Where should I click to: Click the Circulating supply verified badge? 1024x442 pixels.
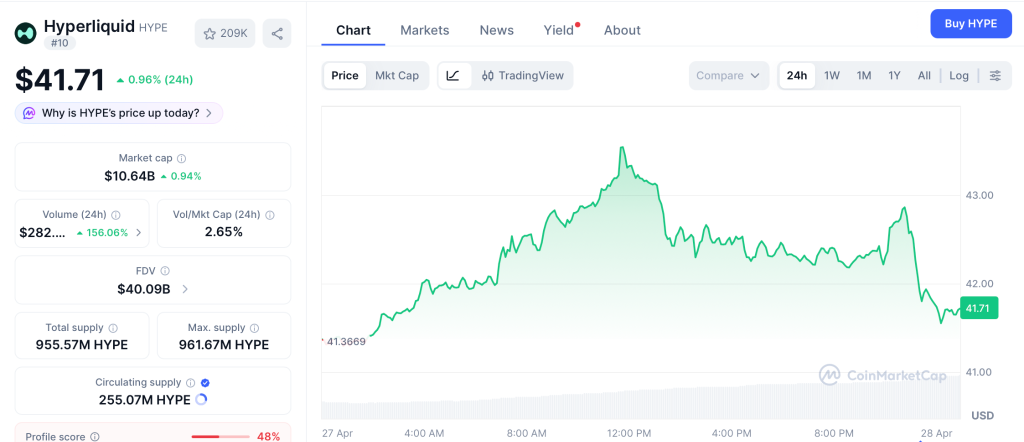coord(205,382)
